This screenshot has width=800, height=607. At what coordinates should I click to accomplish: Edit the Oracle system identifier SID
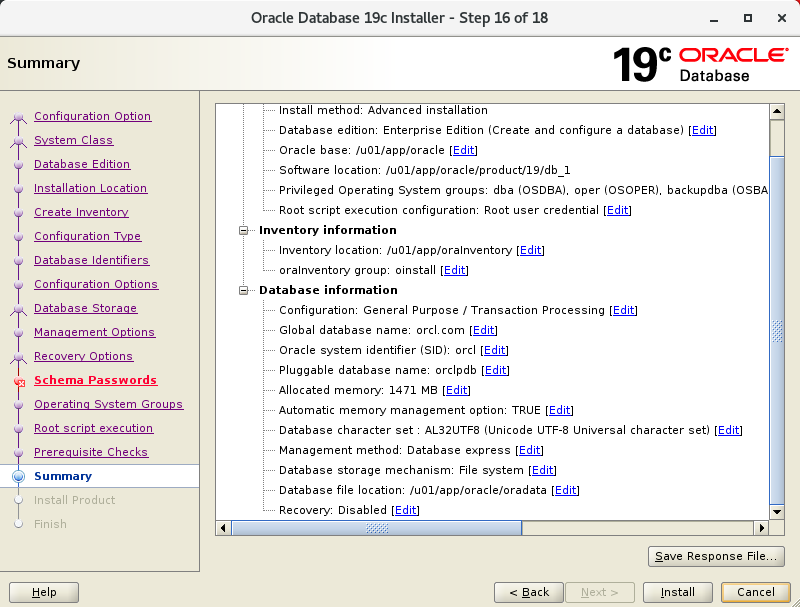click(x=494, y=350)
